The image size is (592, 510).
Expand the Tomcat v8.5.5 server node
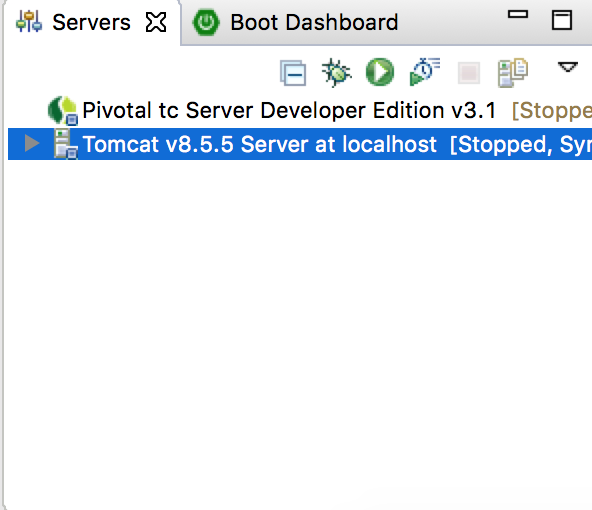[x=32, y=143]
